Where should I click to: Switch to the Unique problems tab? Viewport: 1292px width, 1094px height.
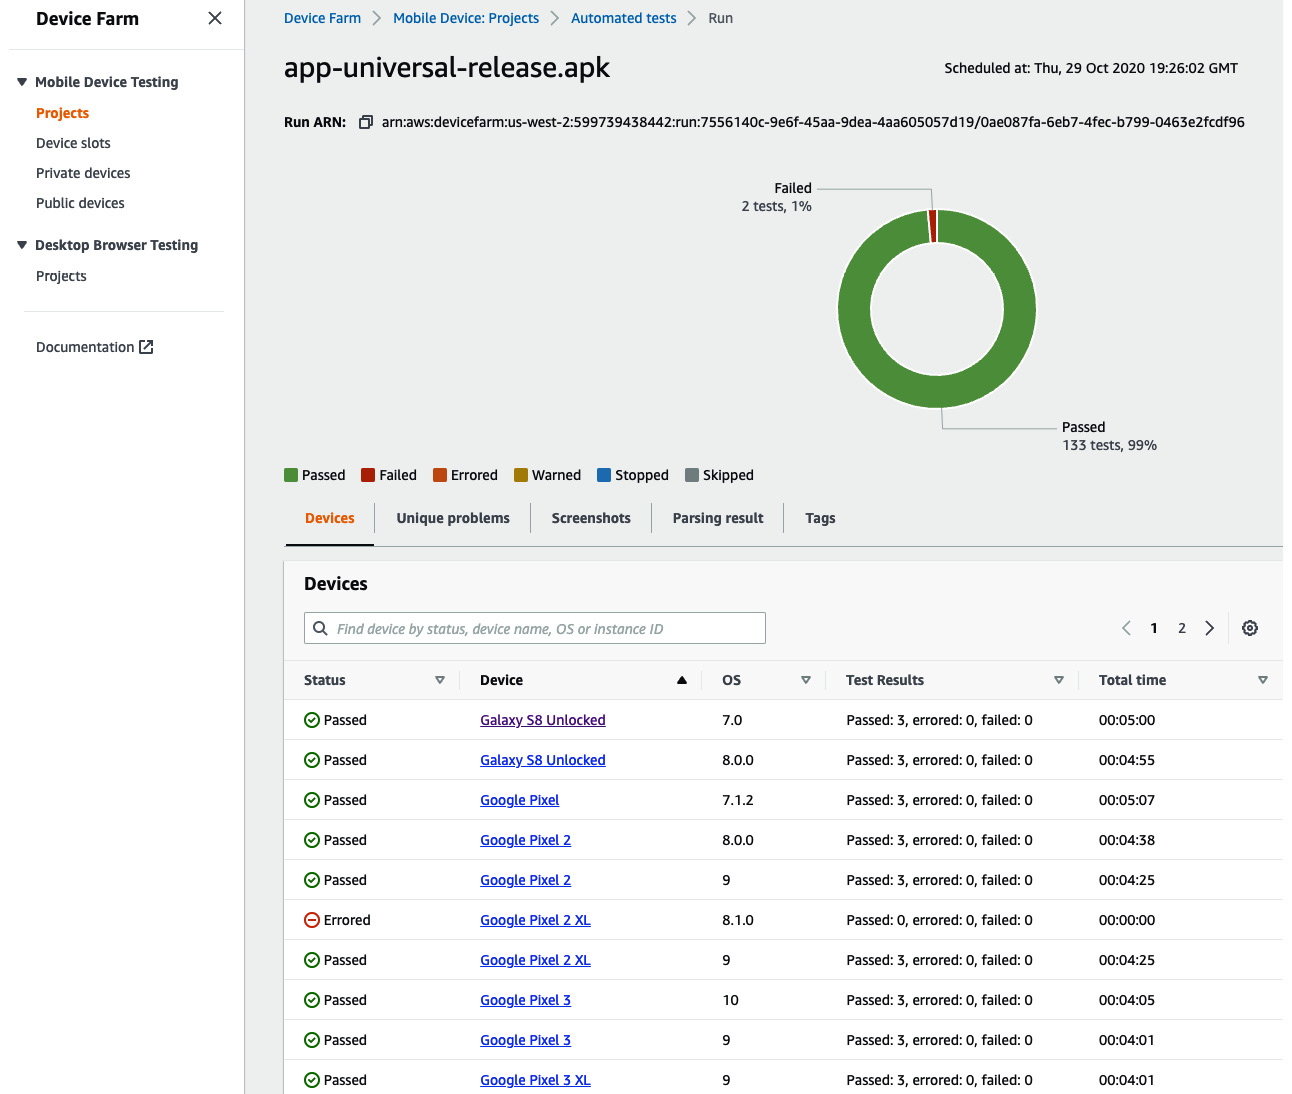[452, 517]
